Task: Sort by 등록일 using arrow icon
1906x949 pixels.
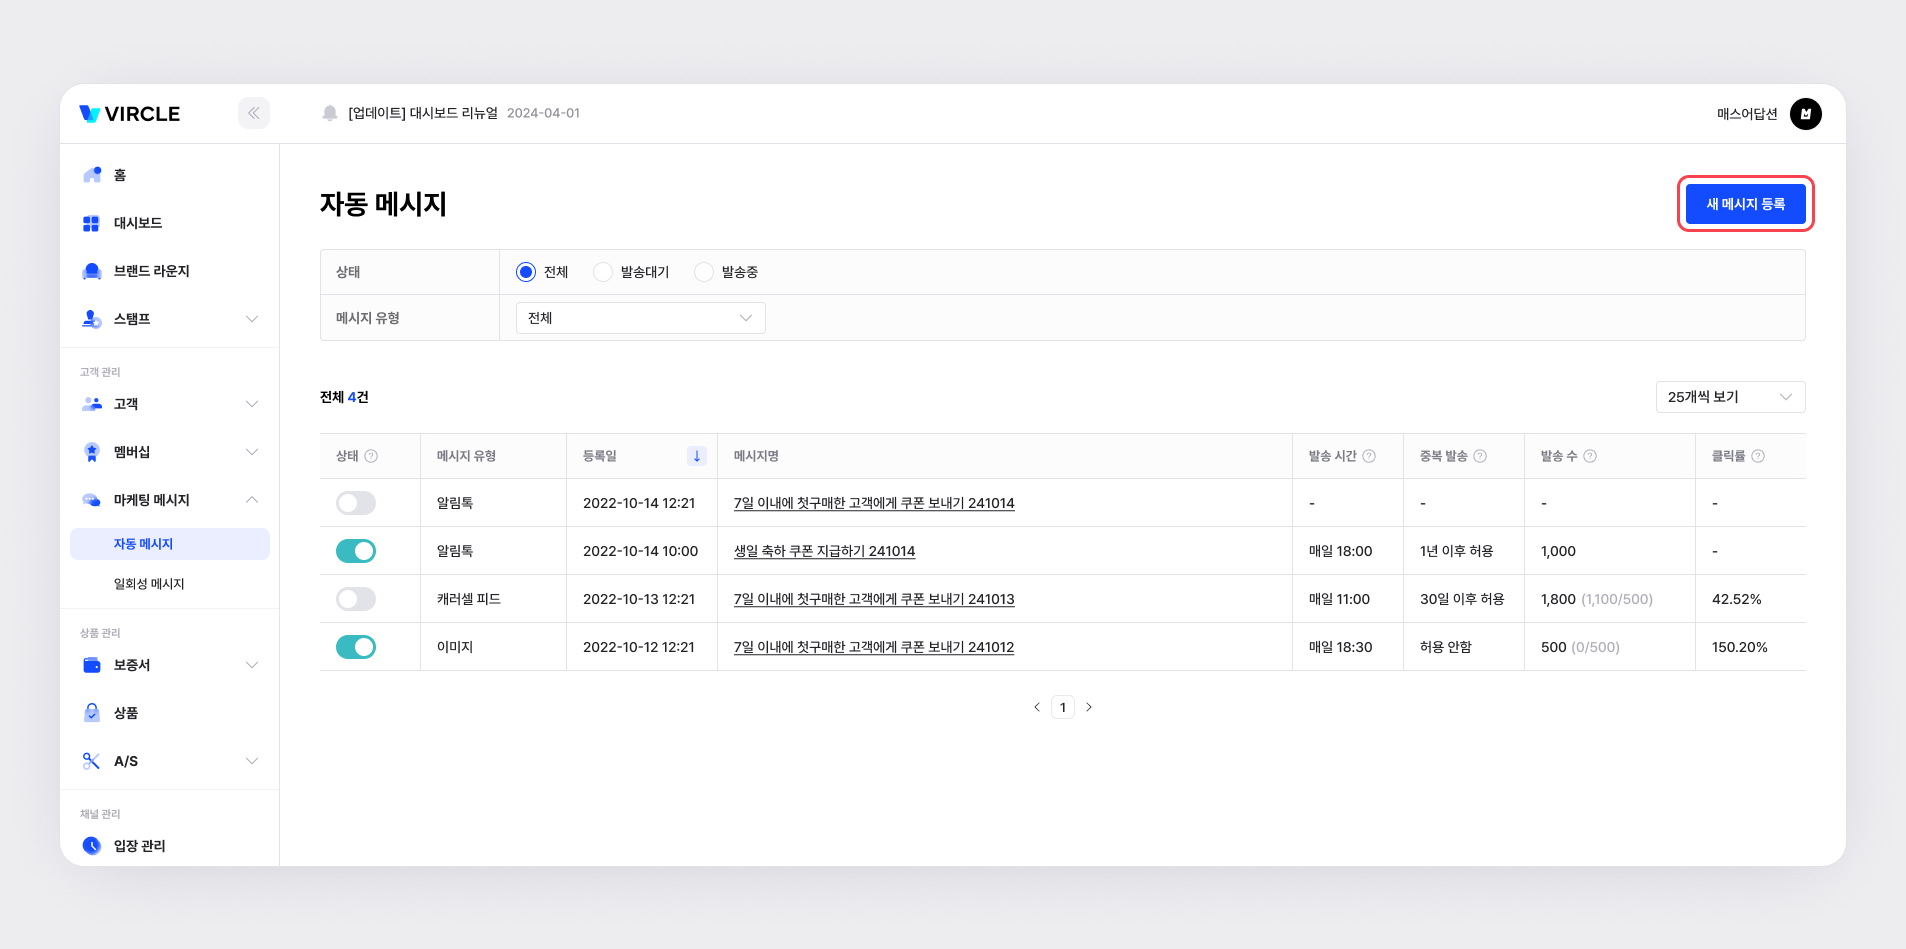Action: point(697,456)
